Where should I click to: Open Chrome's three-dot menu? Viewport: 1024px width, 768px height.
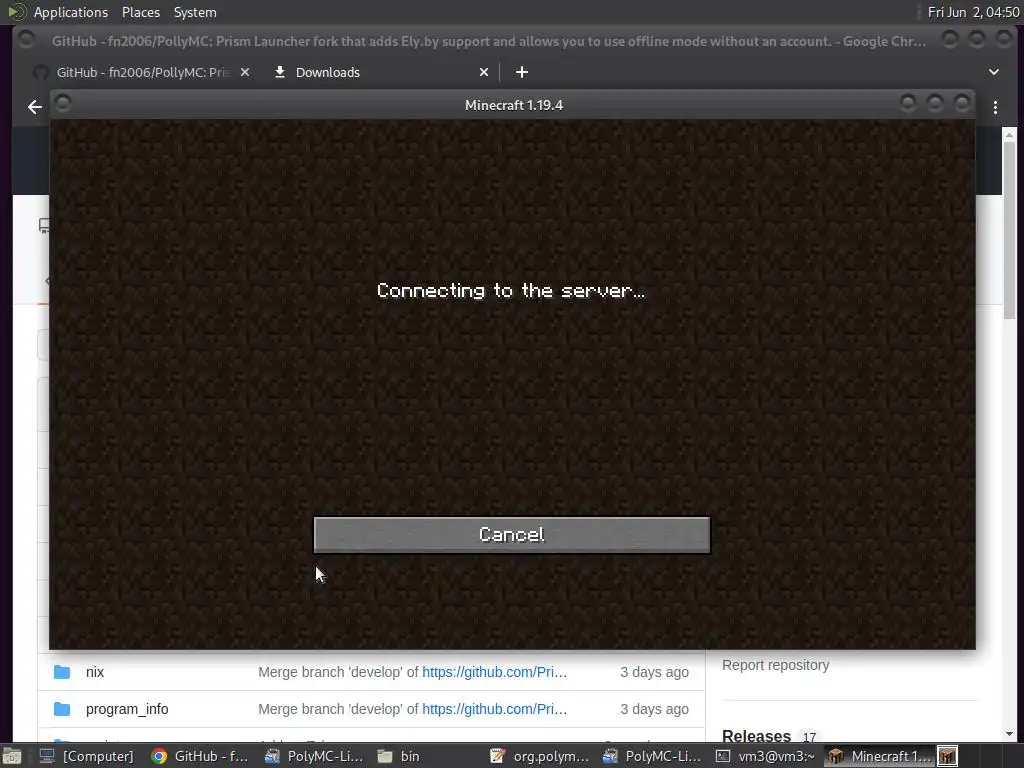(995, 108)
